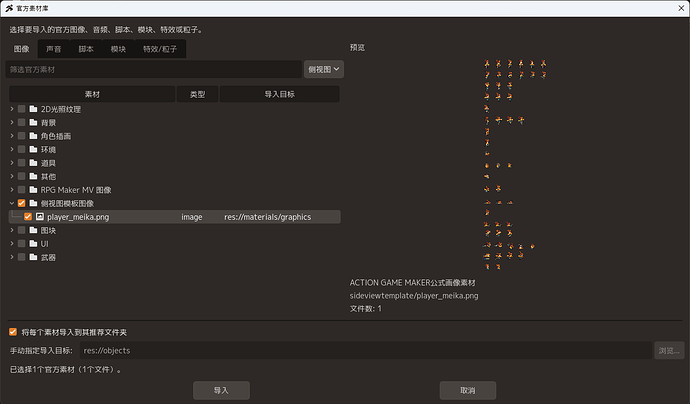Screen dimensions: 690x404
Task: Expand the 背景 tree node
Action: (x=12, y=122)
